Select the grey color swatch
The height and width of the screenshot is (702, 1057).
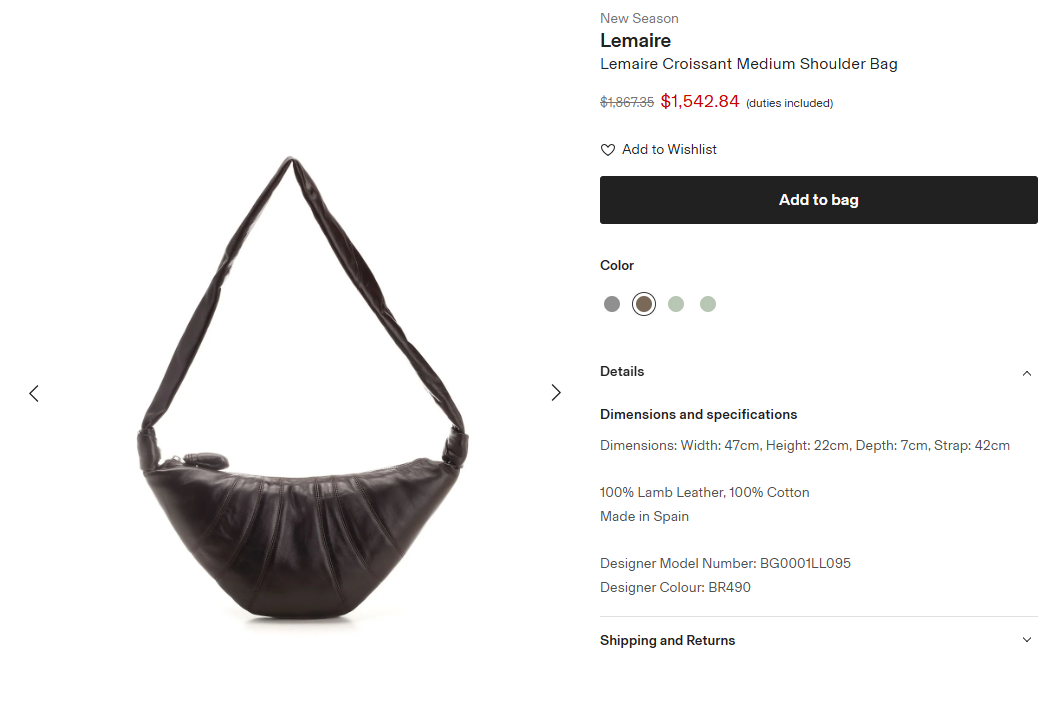[x=611, y=304]
